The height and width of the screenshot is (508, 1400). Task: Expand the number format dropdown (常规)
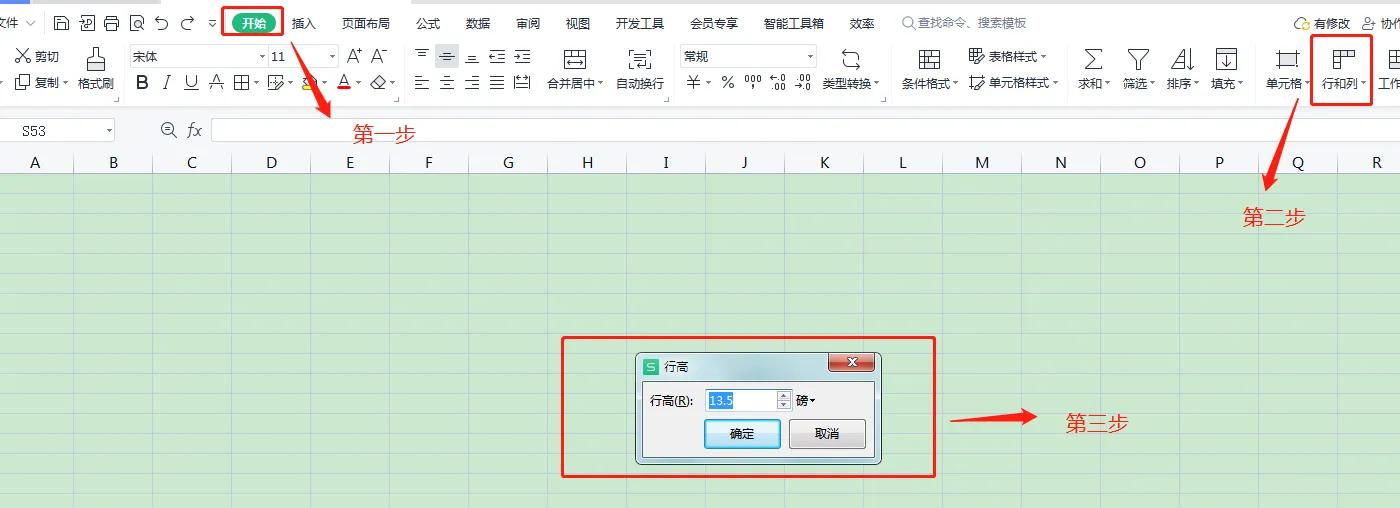(x=811, y=57)
